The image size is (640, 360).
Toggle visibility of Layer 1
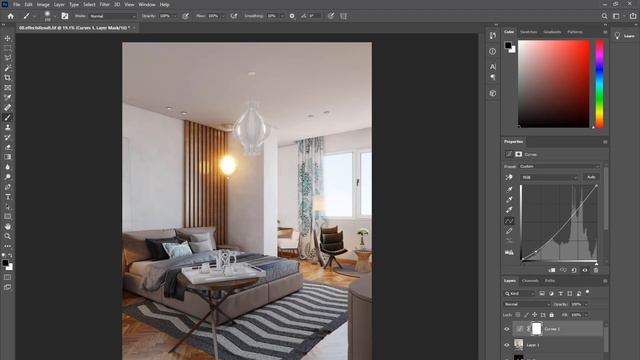(507, 345)
